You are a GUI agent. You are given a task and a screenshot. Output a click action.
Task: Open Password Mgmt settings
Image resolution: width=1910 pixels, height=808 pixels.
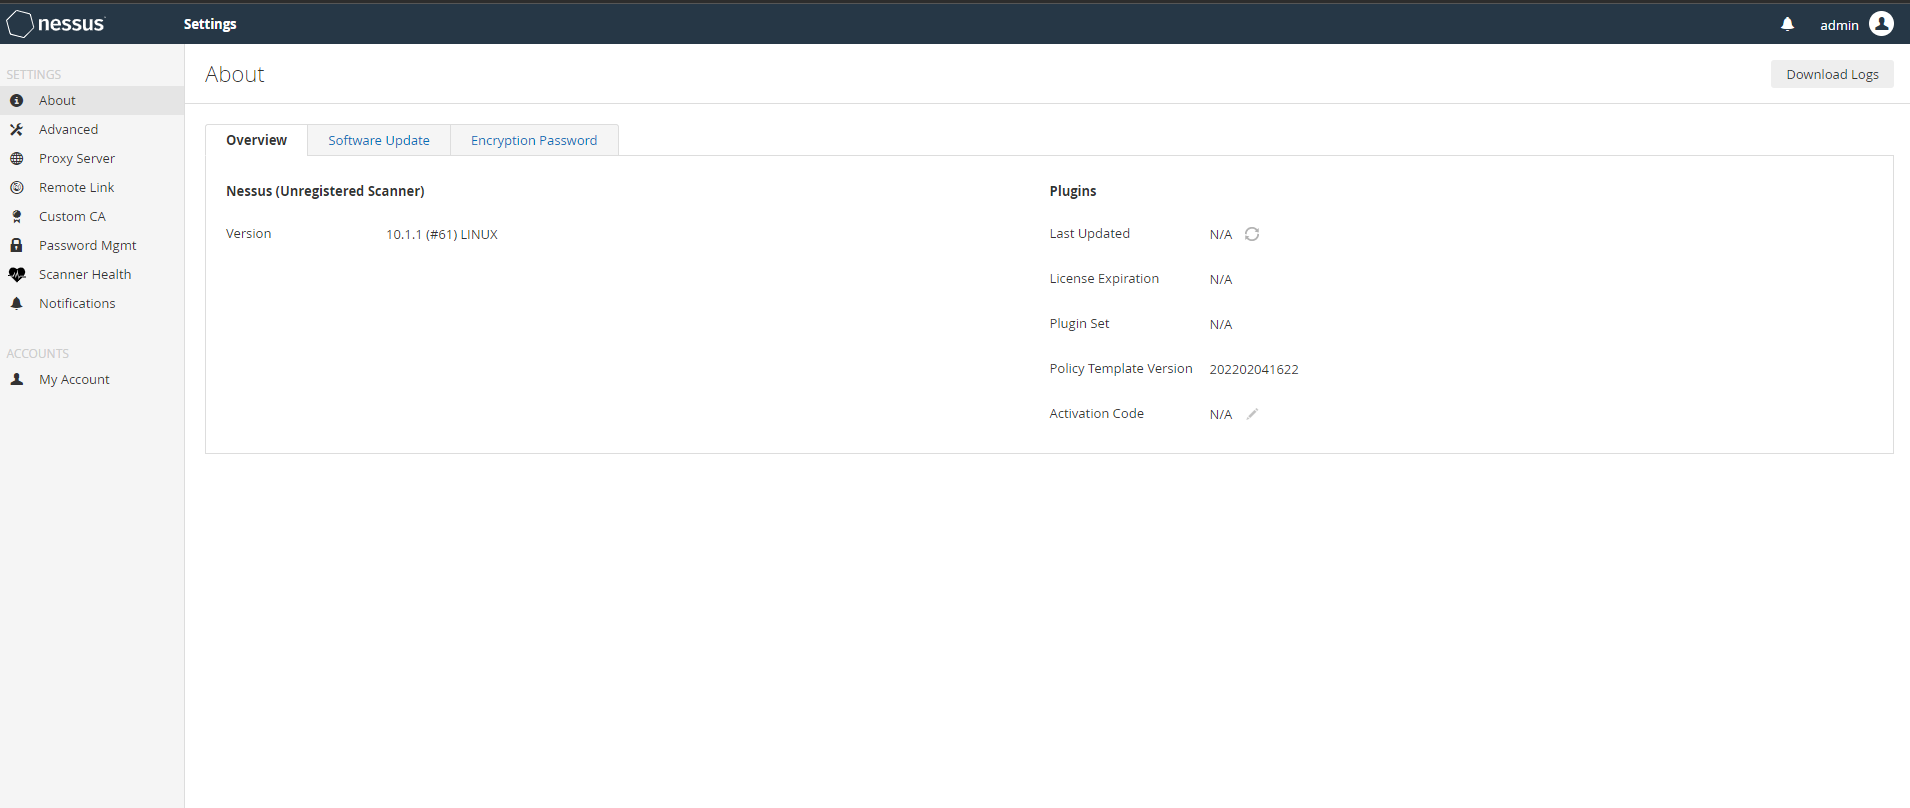point(92,245)
